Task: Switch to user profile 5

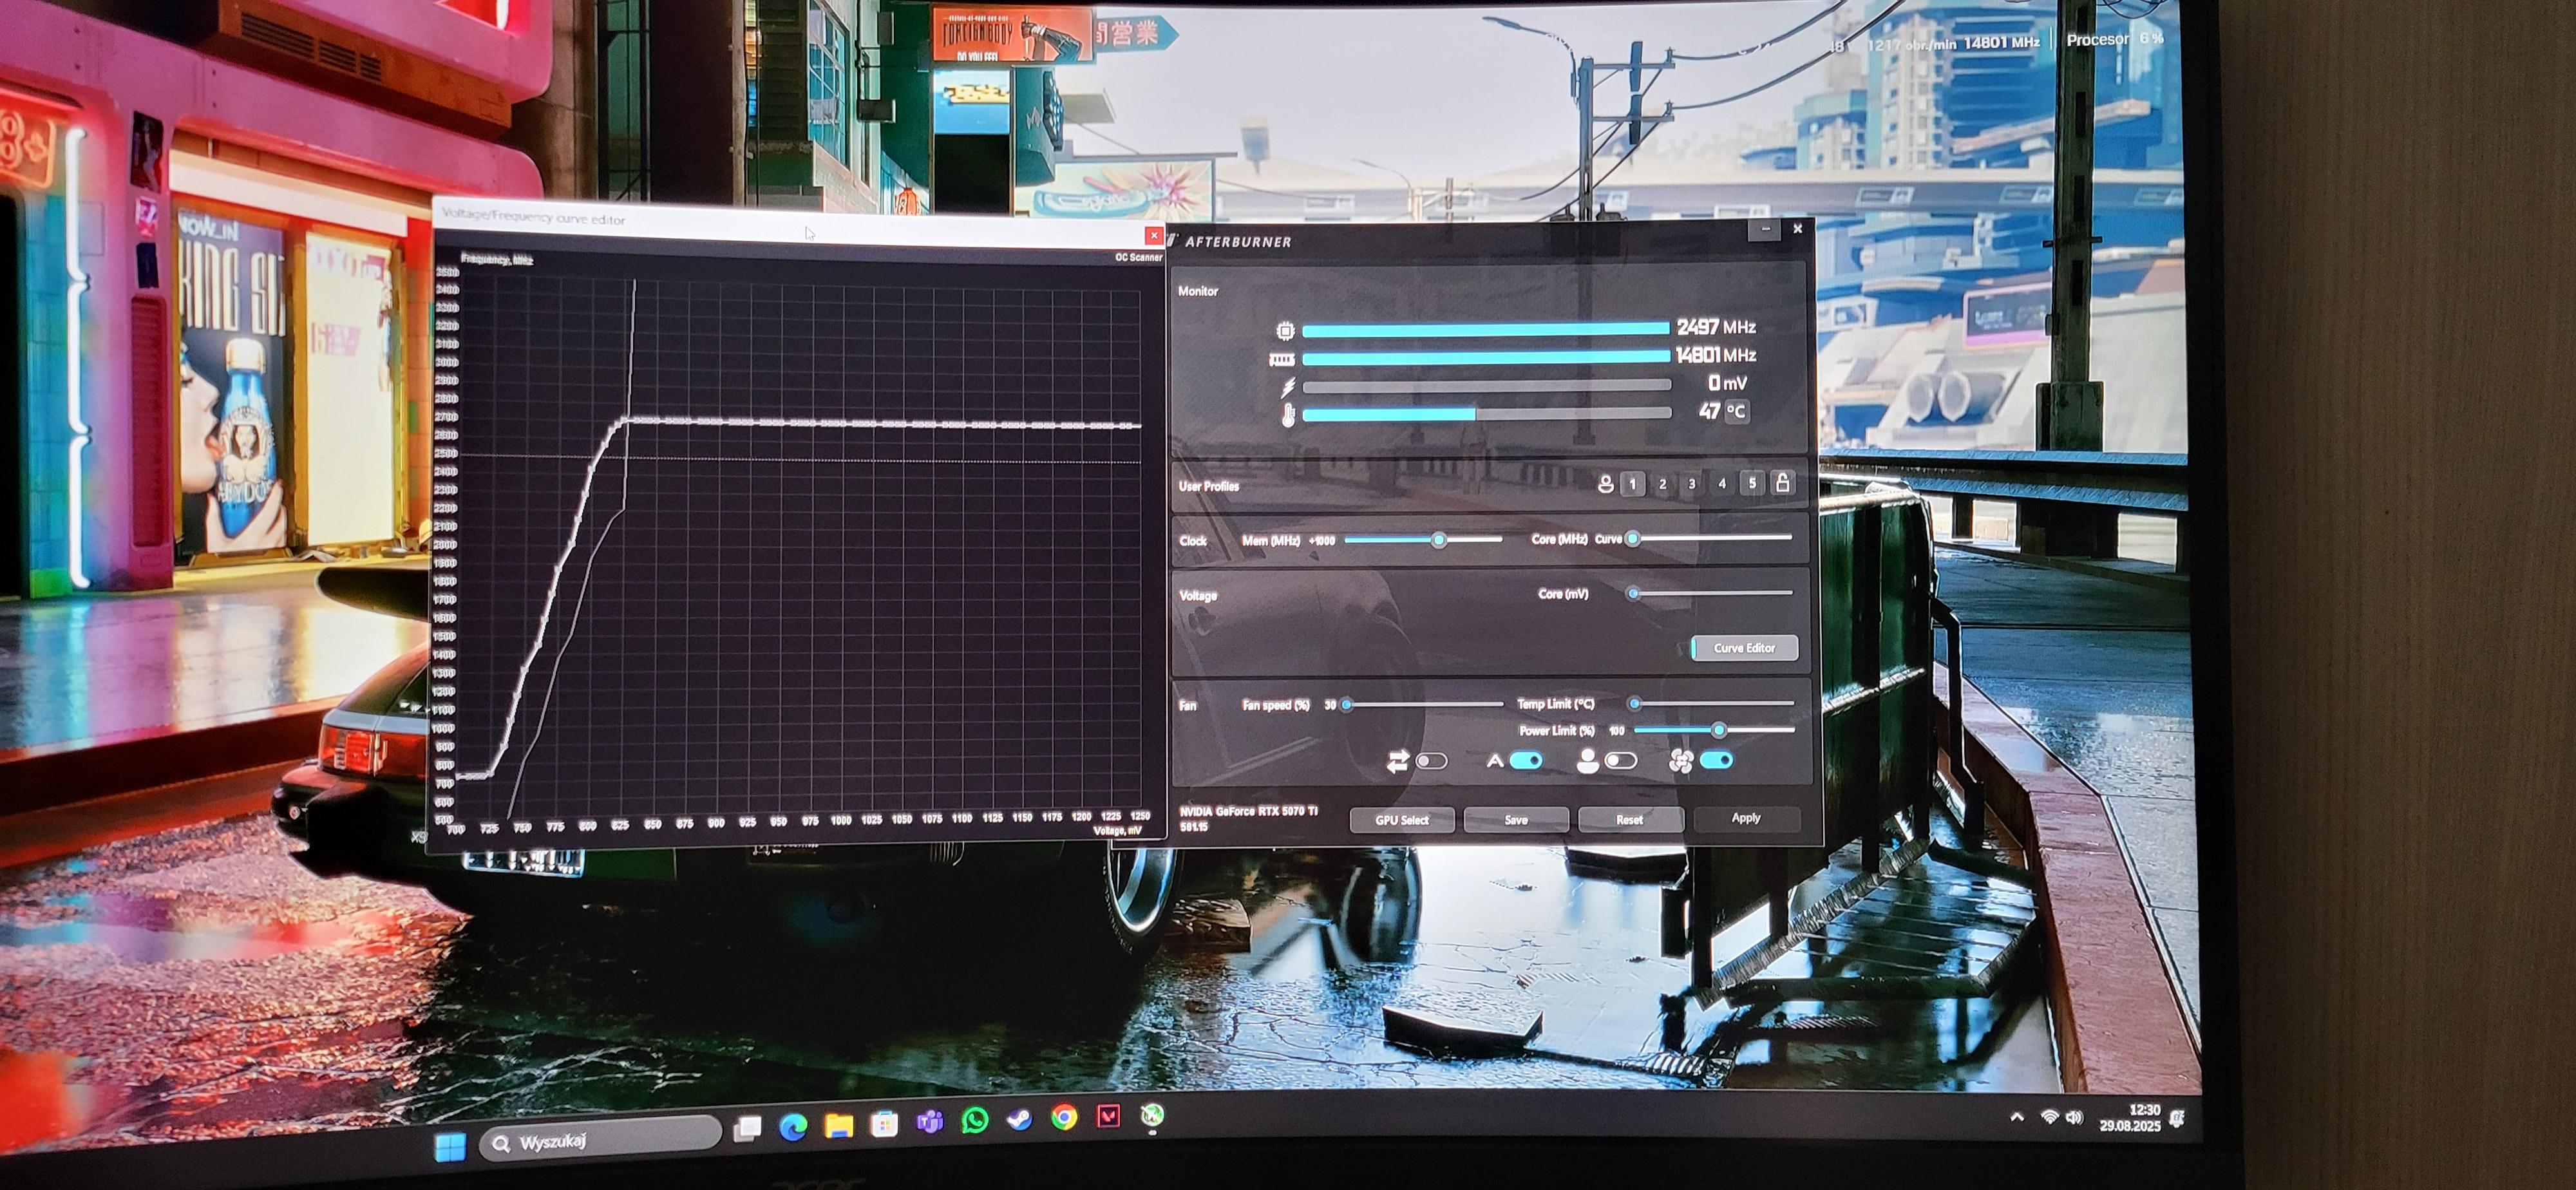Action: (1752, 483)
